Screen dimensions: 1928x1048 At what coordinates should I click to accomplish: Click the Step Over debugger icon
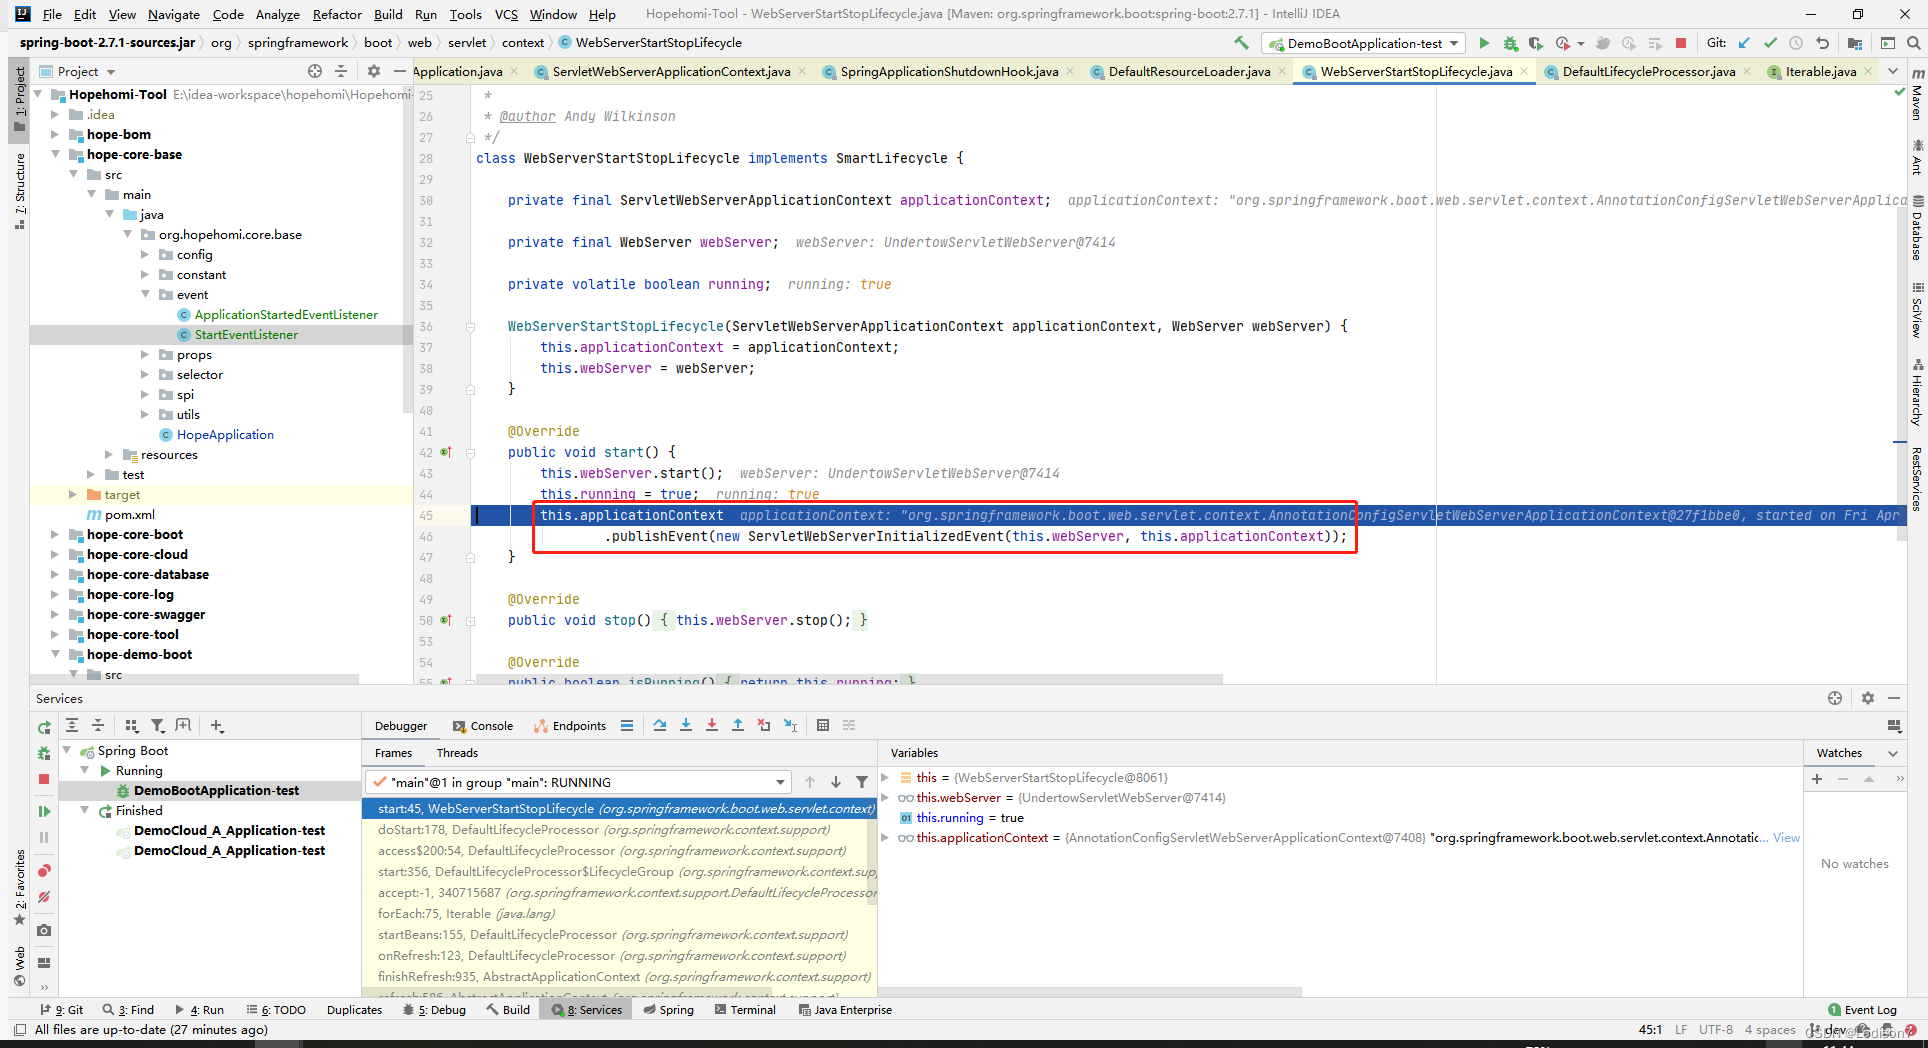coord(660,726)
